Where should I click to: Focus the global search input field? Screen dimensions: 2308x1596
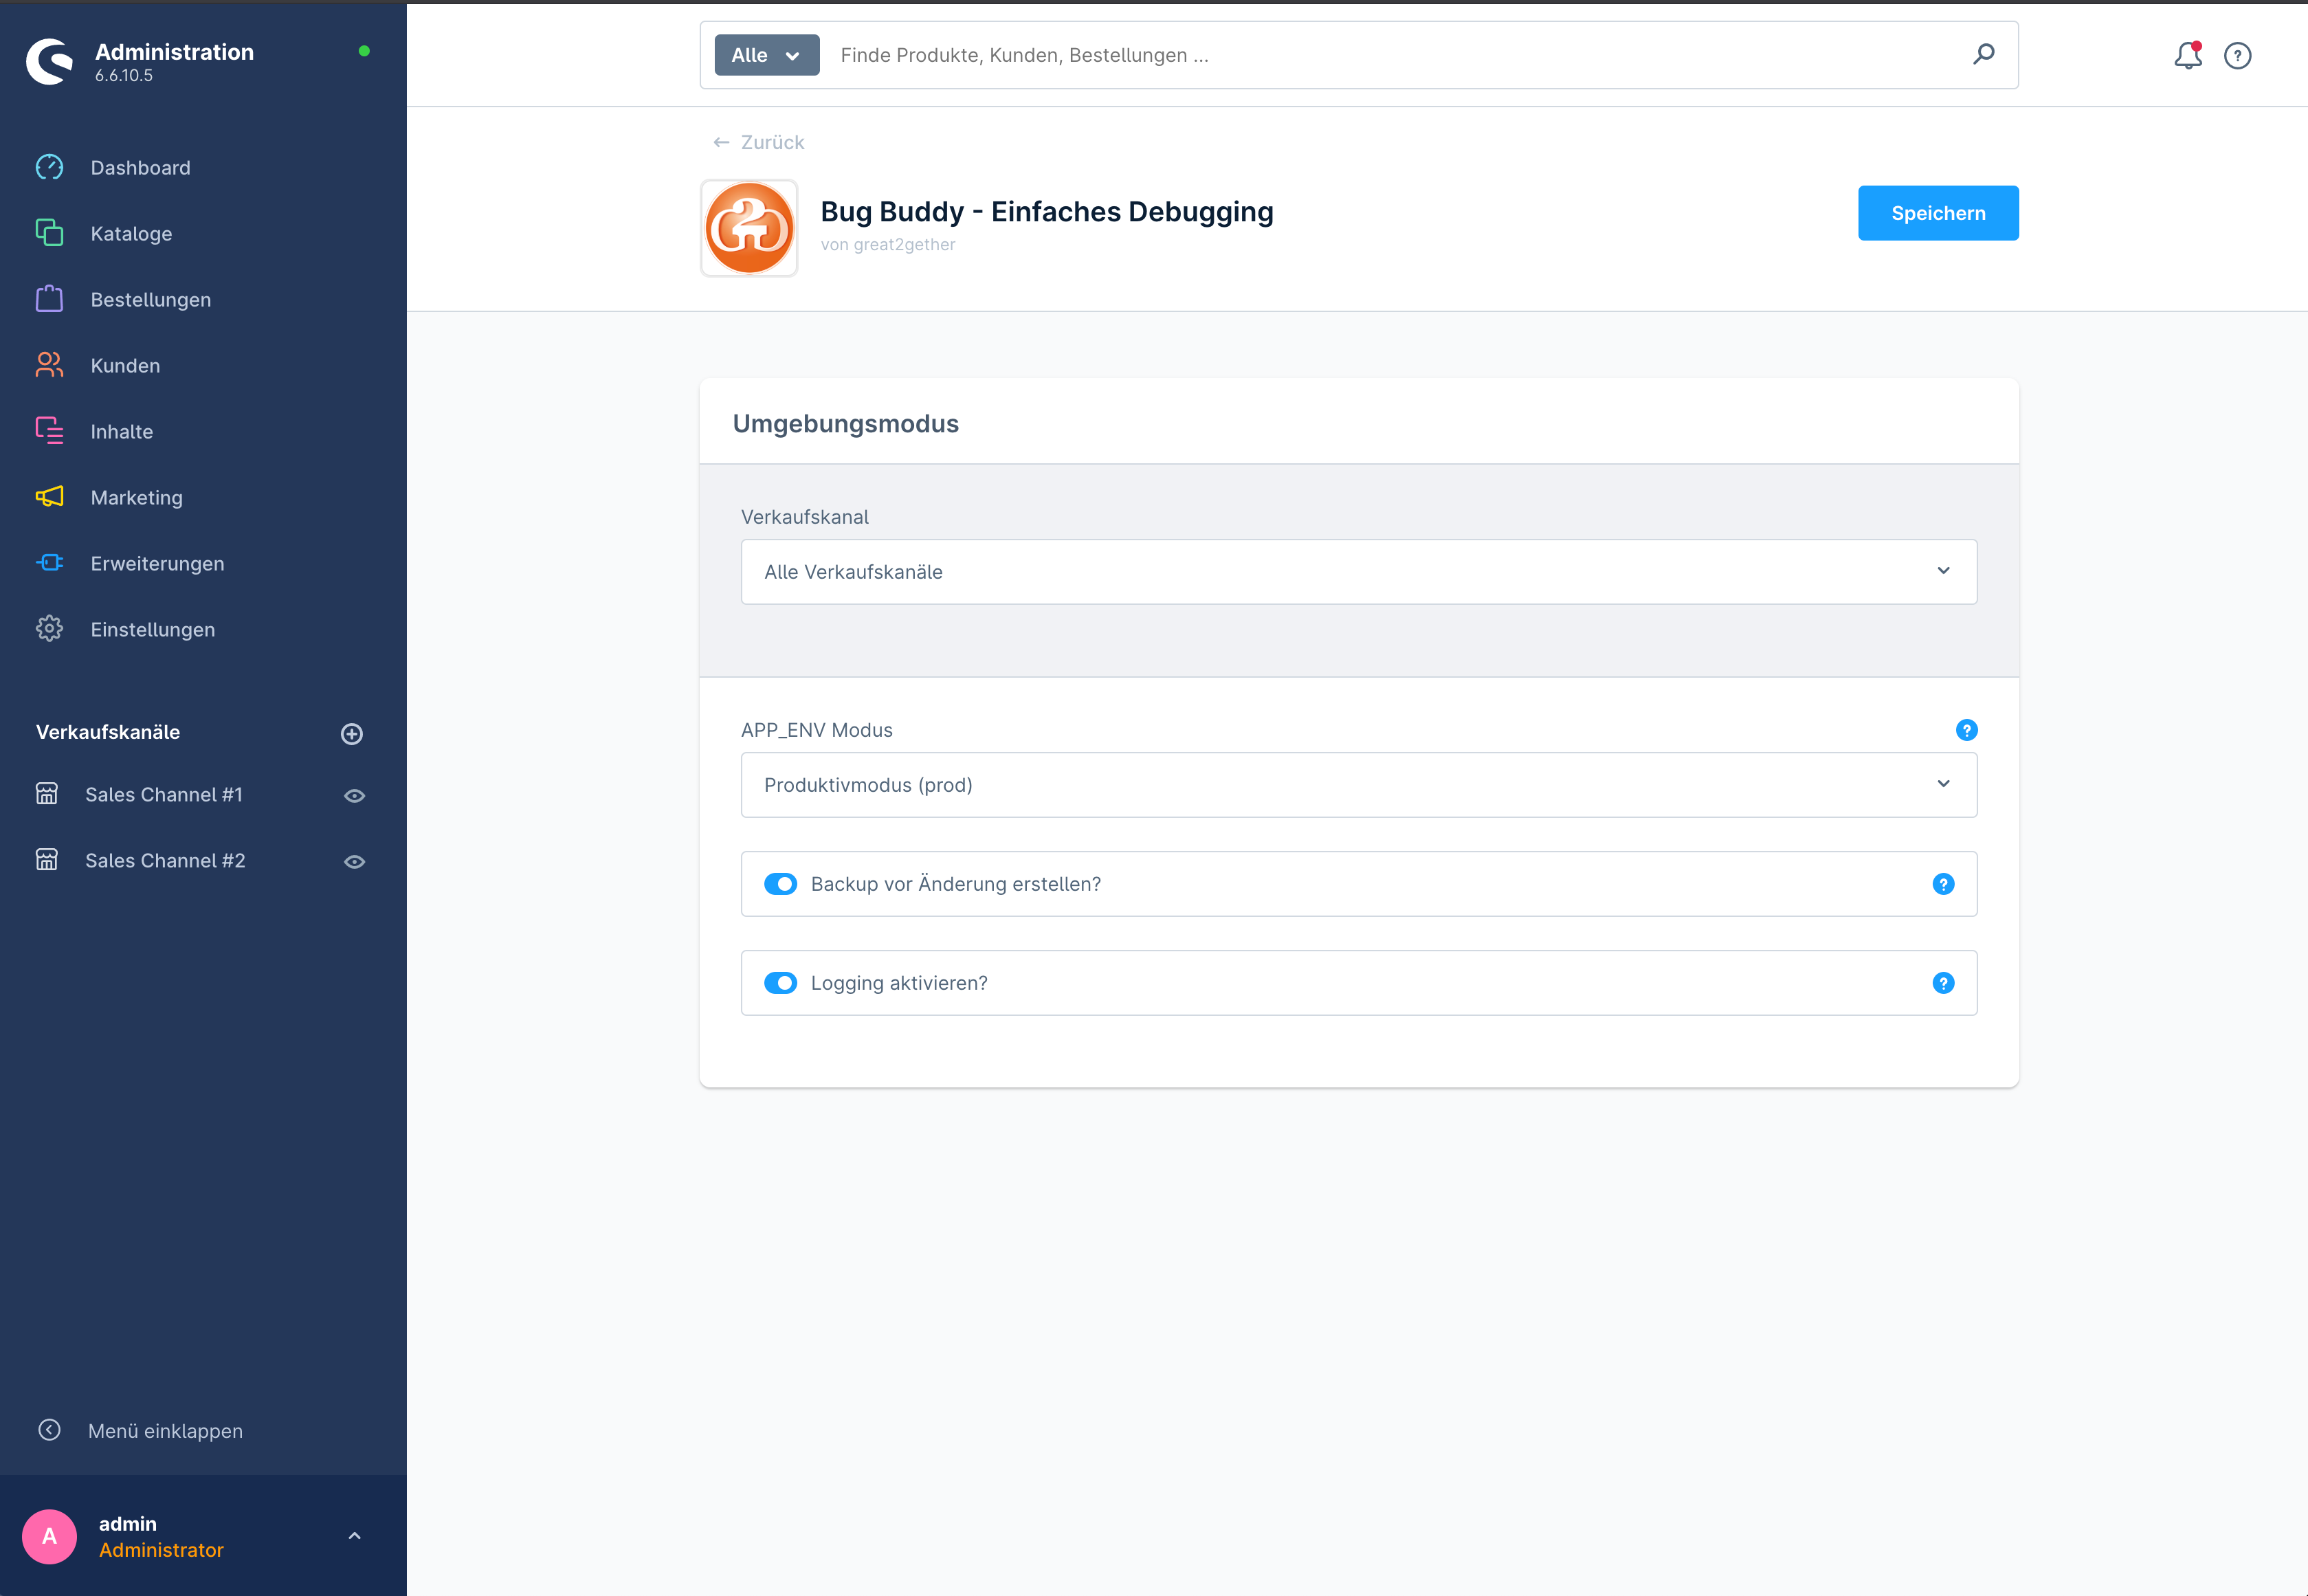[x=1390, y=55]
